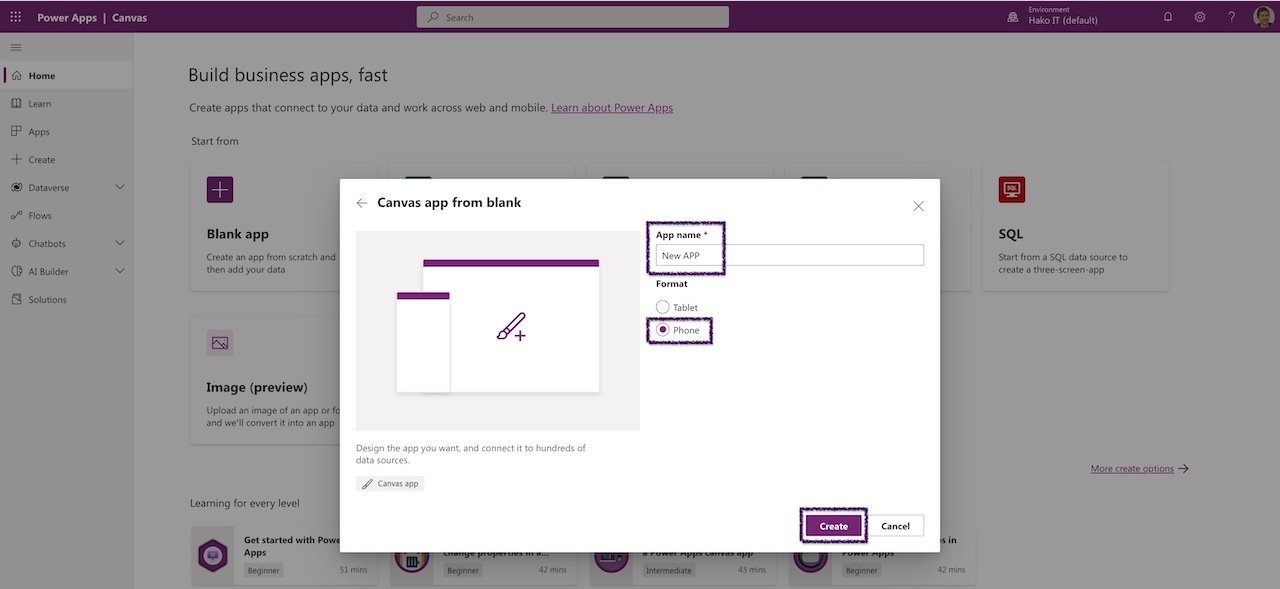Expand the Chatbots menu chevron
This screenshot has width=1280, height=589.
pyautogui.click(x=120, y=243)
